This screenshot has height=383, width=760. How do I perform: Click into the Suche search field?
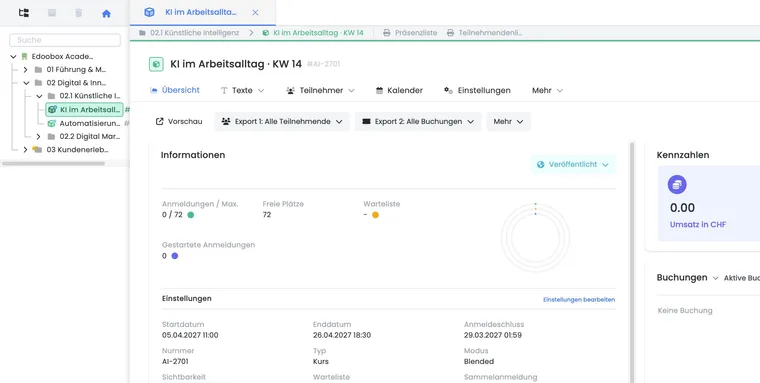65,40
